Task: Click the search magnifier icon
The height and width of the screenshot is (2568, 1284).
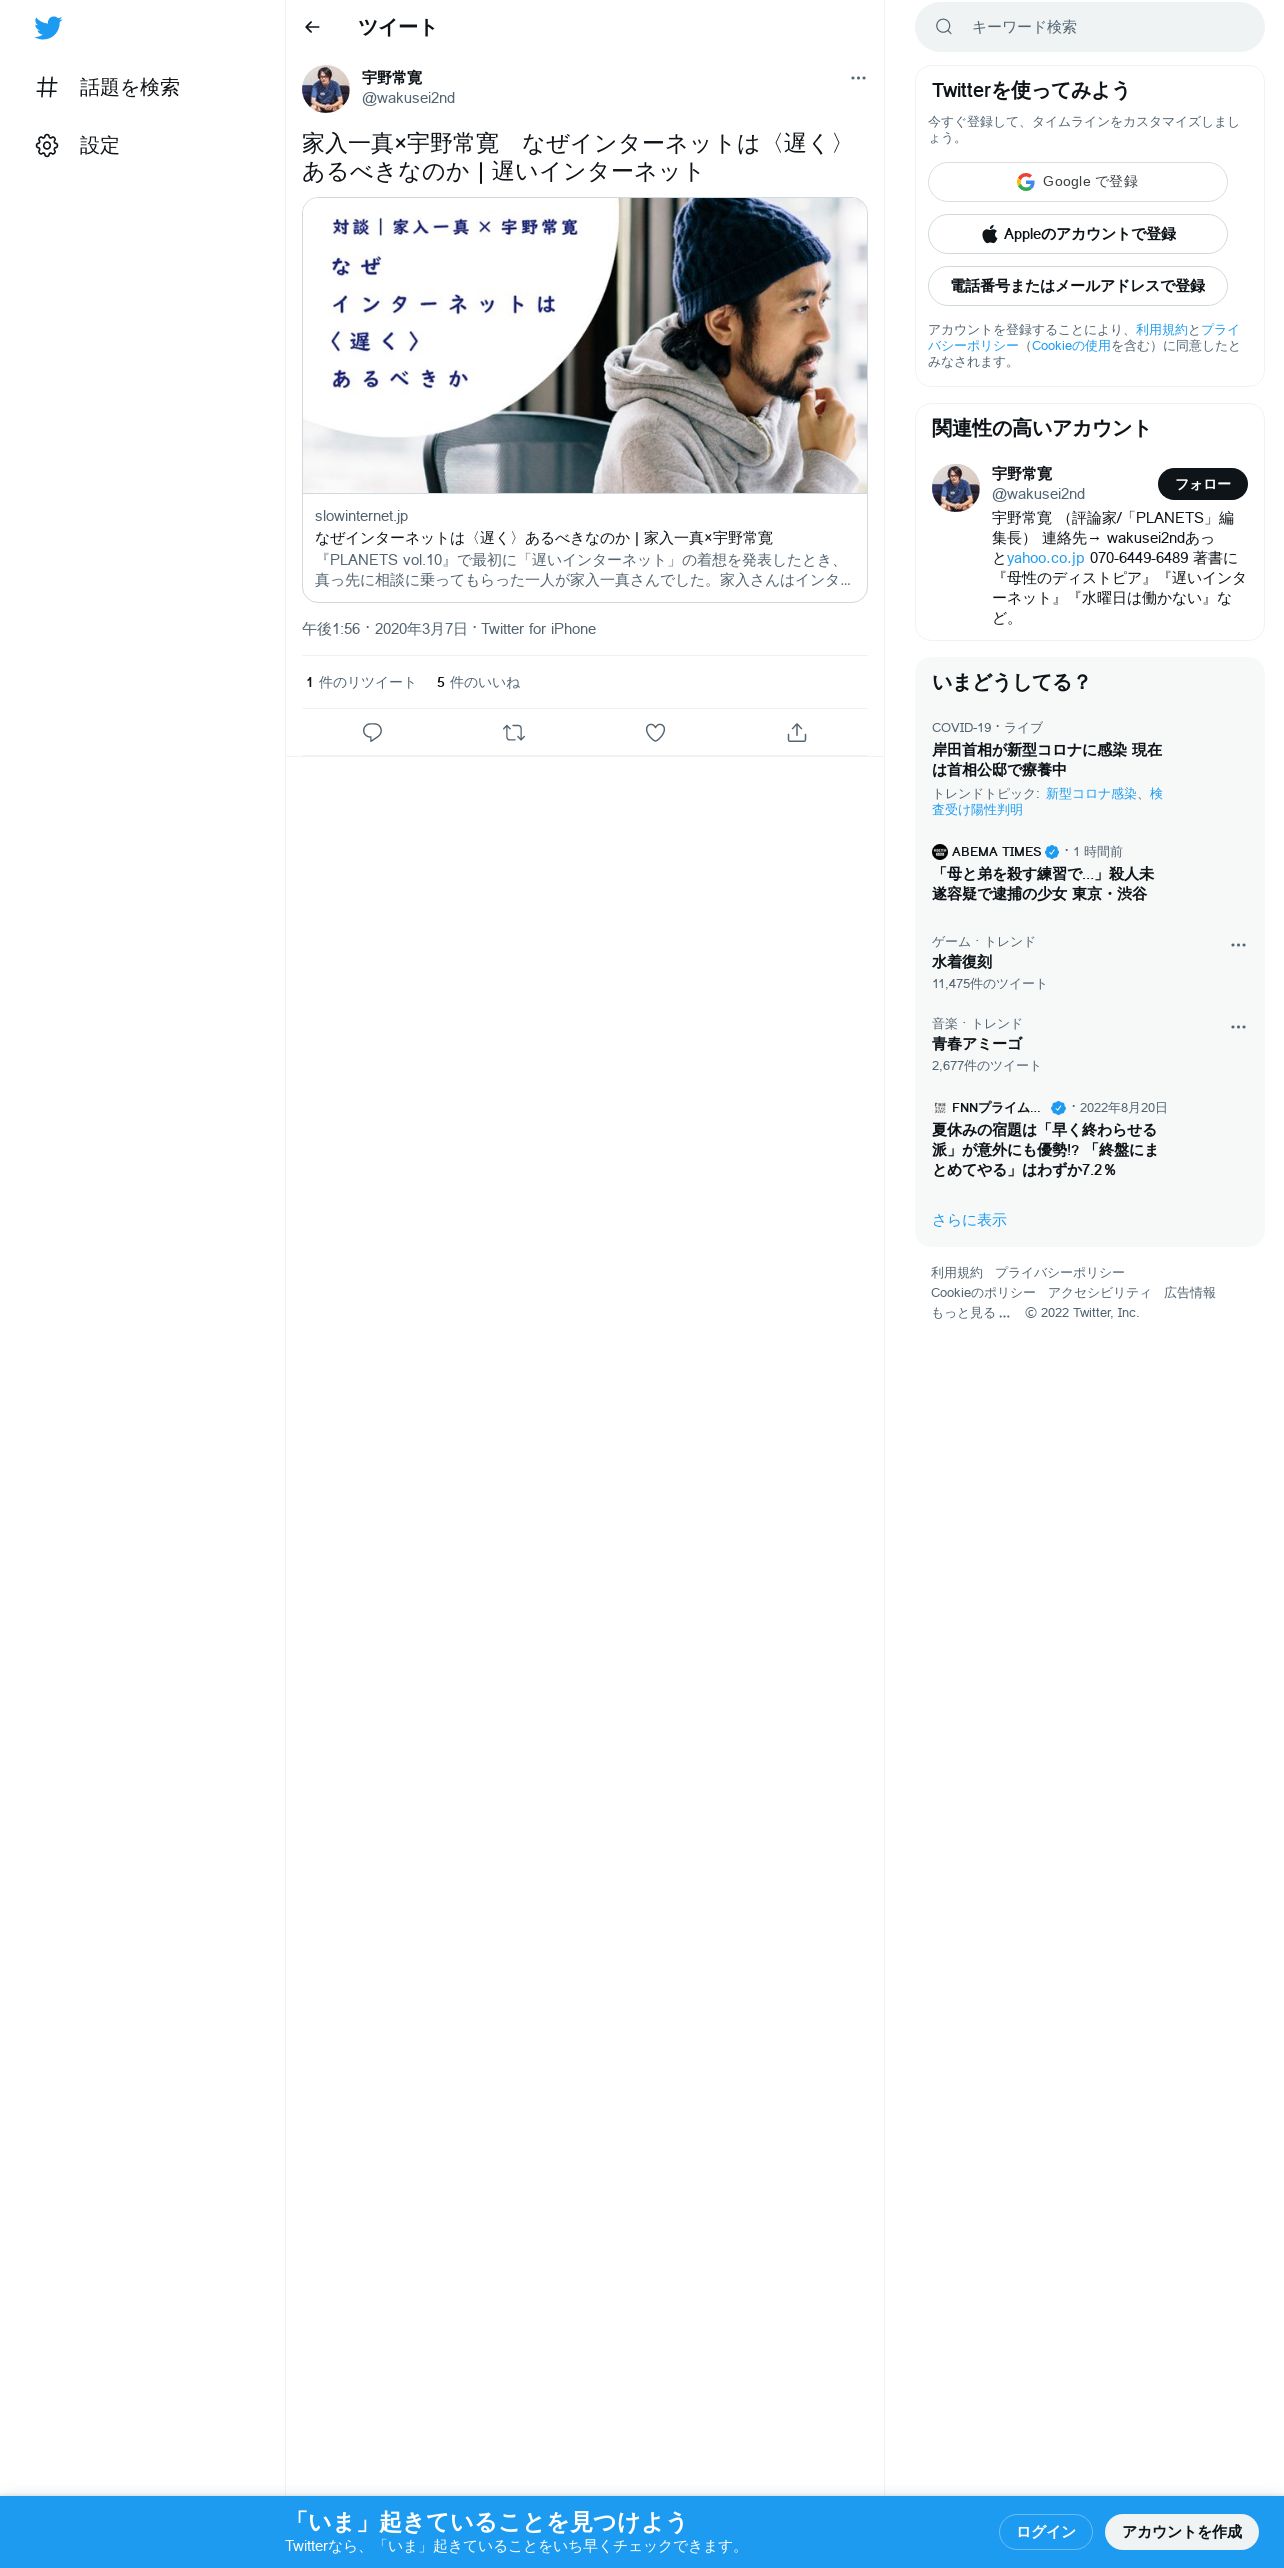Action: click(x=943, y=27)
